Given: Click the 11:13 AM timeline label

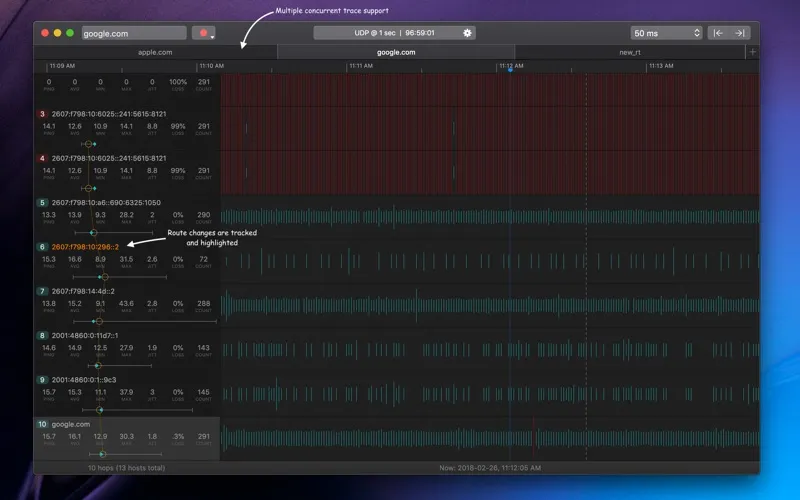Looking at the screenshot, I should (x=661, y=66).
